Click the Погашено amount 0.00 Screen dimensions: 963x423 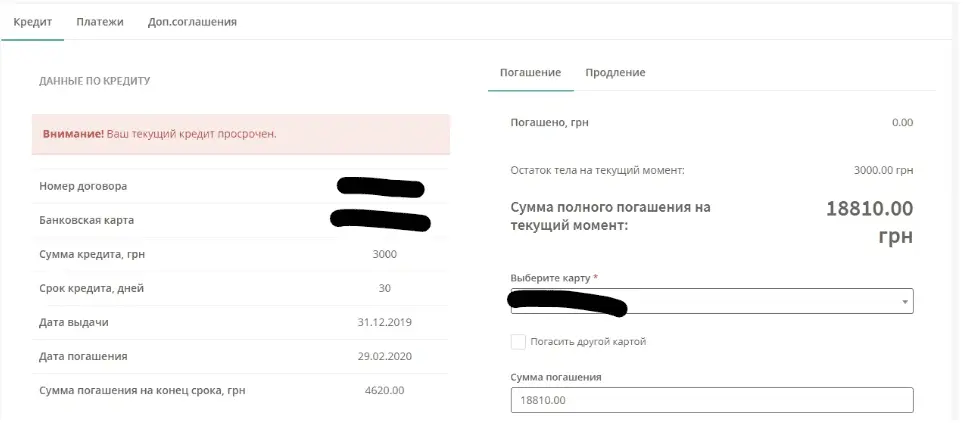point(901,122)
